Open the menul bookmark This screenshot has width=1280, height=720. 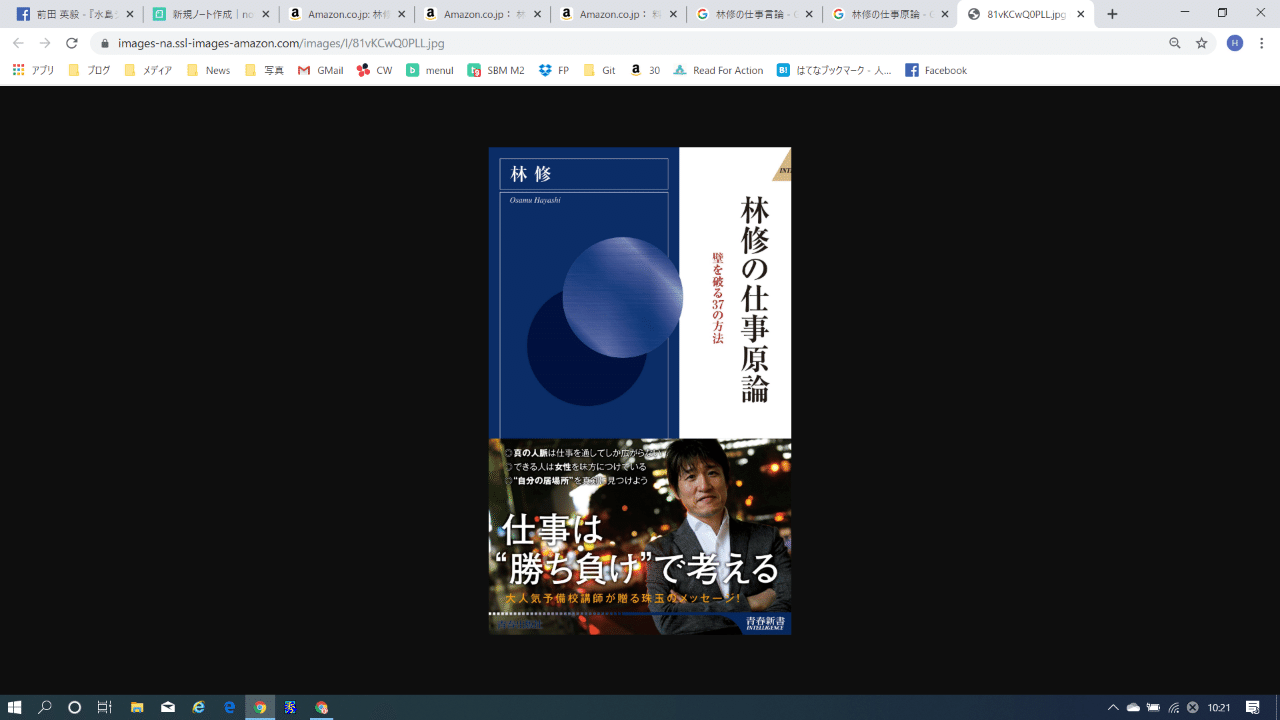pyautogui.click(x=429, y=70)
